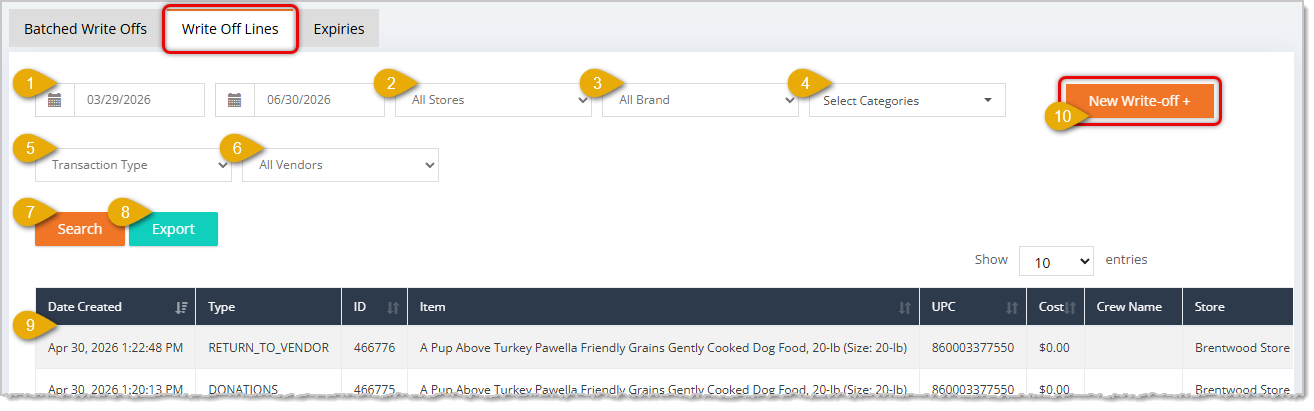Open the Select Categories dropdown
The width and height of the screenshot is (1314, 411).
907,100
